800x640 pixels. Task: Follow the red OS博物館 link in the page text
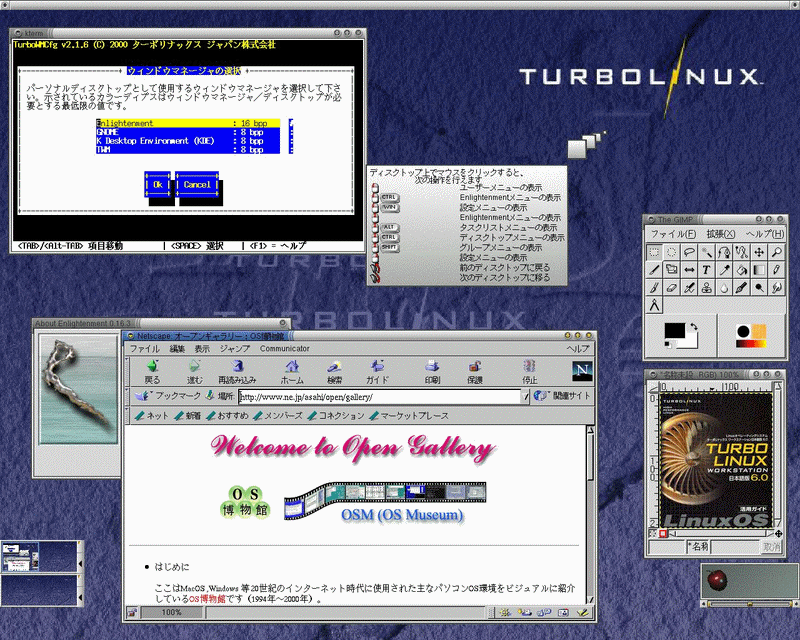tap(207, 599)
